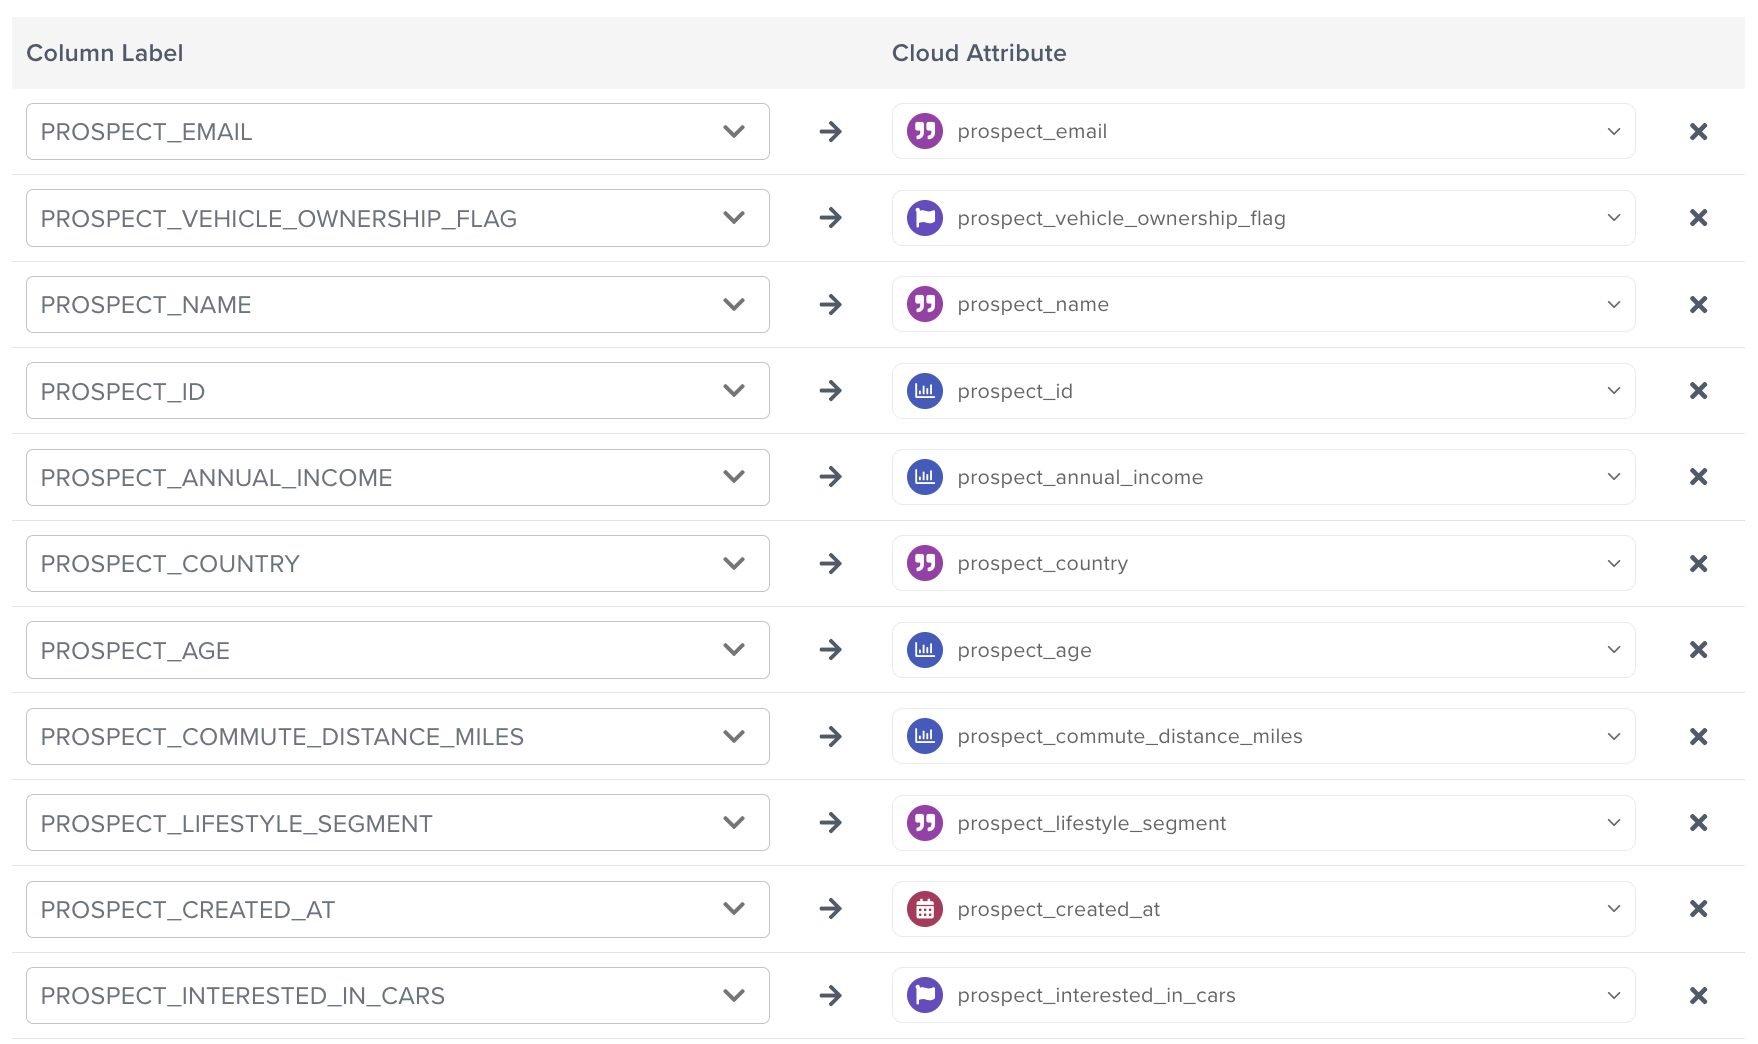The height and width of the screenshot is (1044, 1758).
Task: Click the string type icon beside prospect_email
Action: pyautogui.click(x=924, y=131)
